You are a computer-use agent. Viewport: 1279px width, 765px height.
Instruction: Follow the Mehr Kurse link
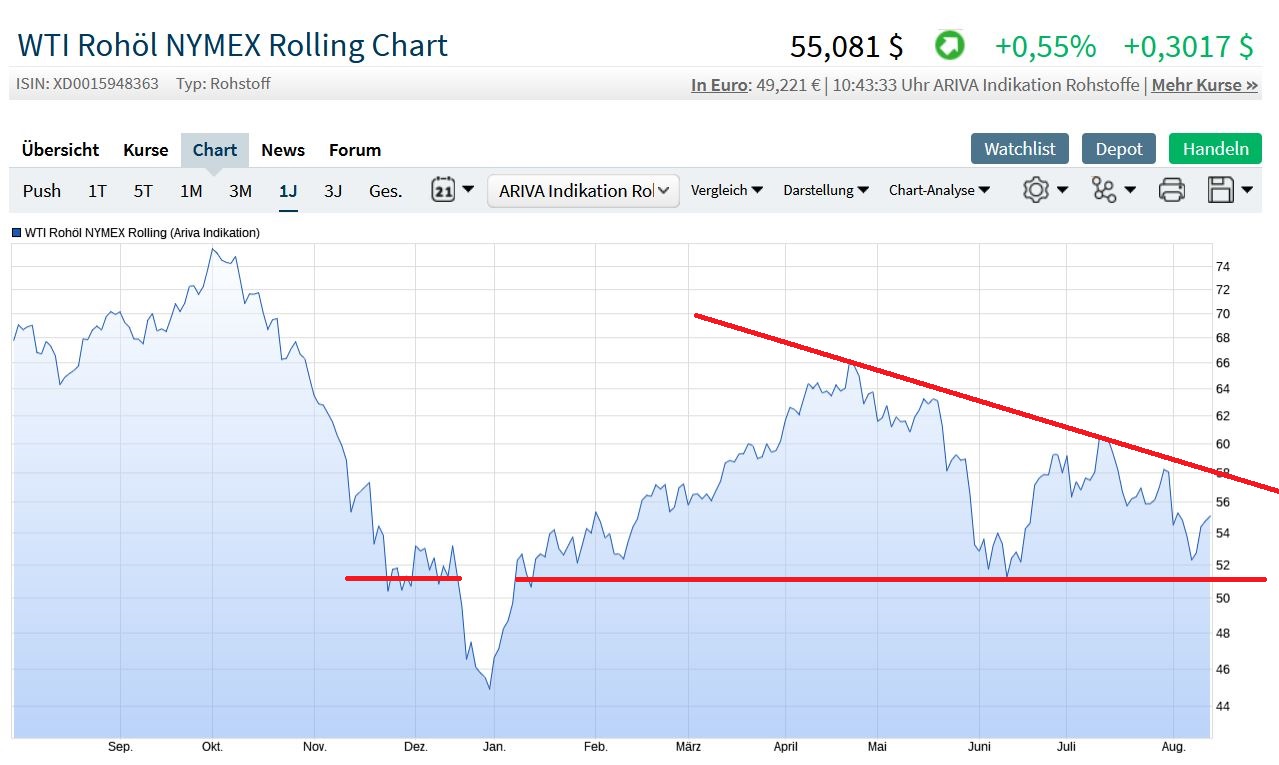(x=1204, y=85)
